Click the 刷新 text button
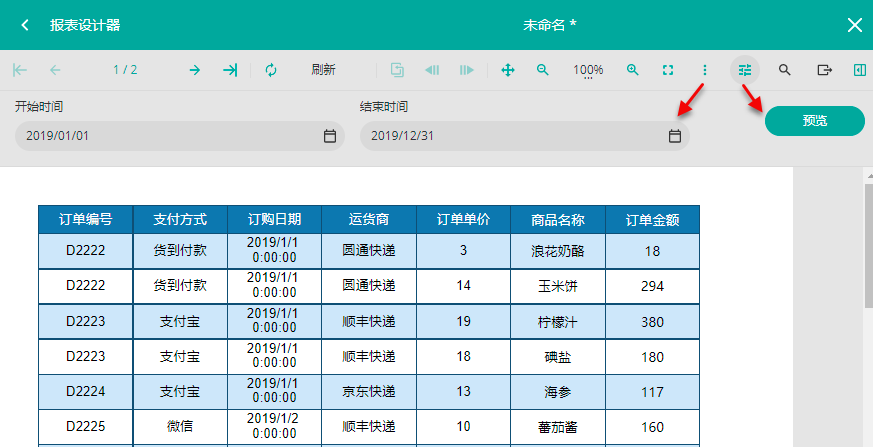 point(323,70)
